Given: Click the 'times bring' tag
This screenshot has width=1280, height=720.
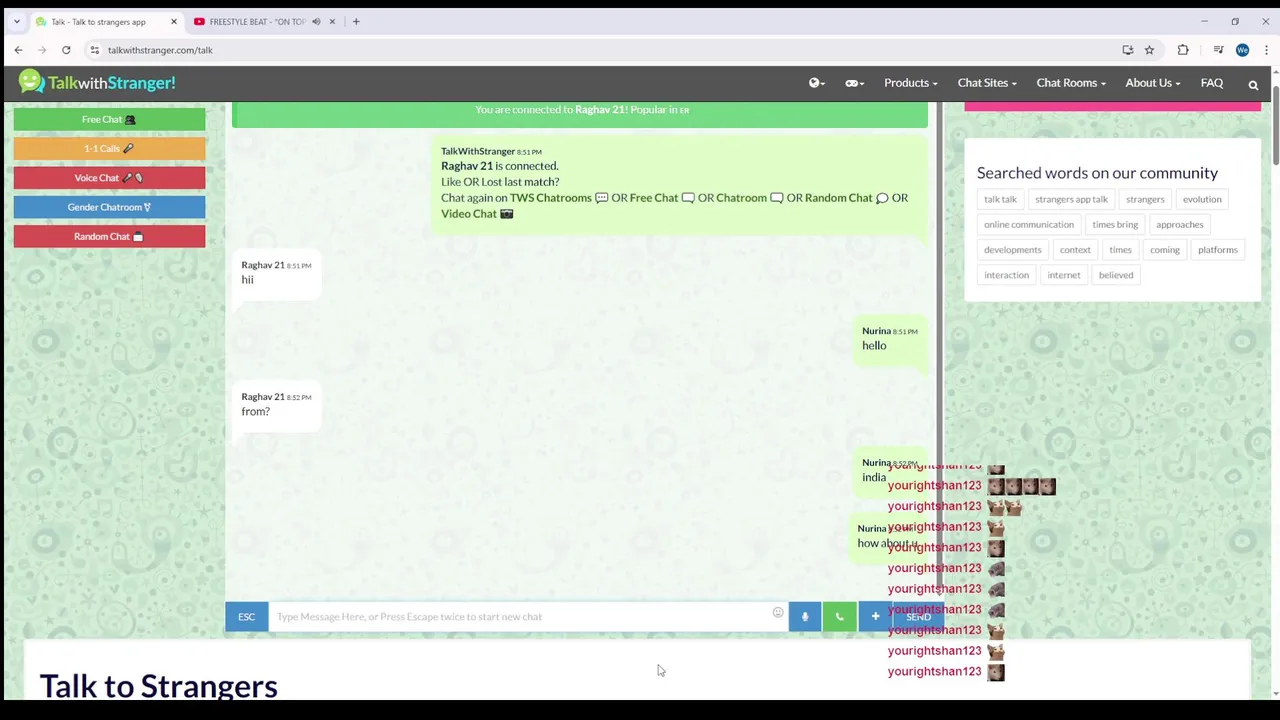Looking at the screenshot, I should 1115,225.
